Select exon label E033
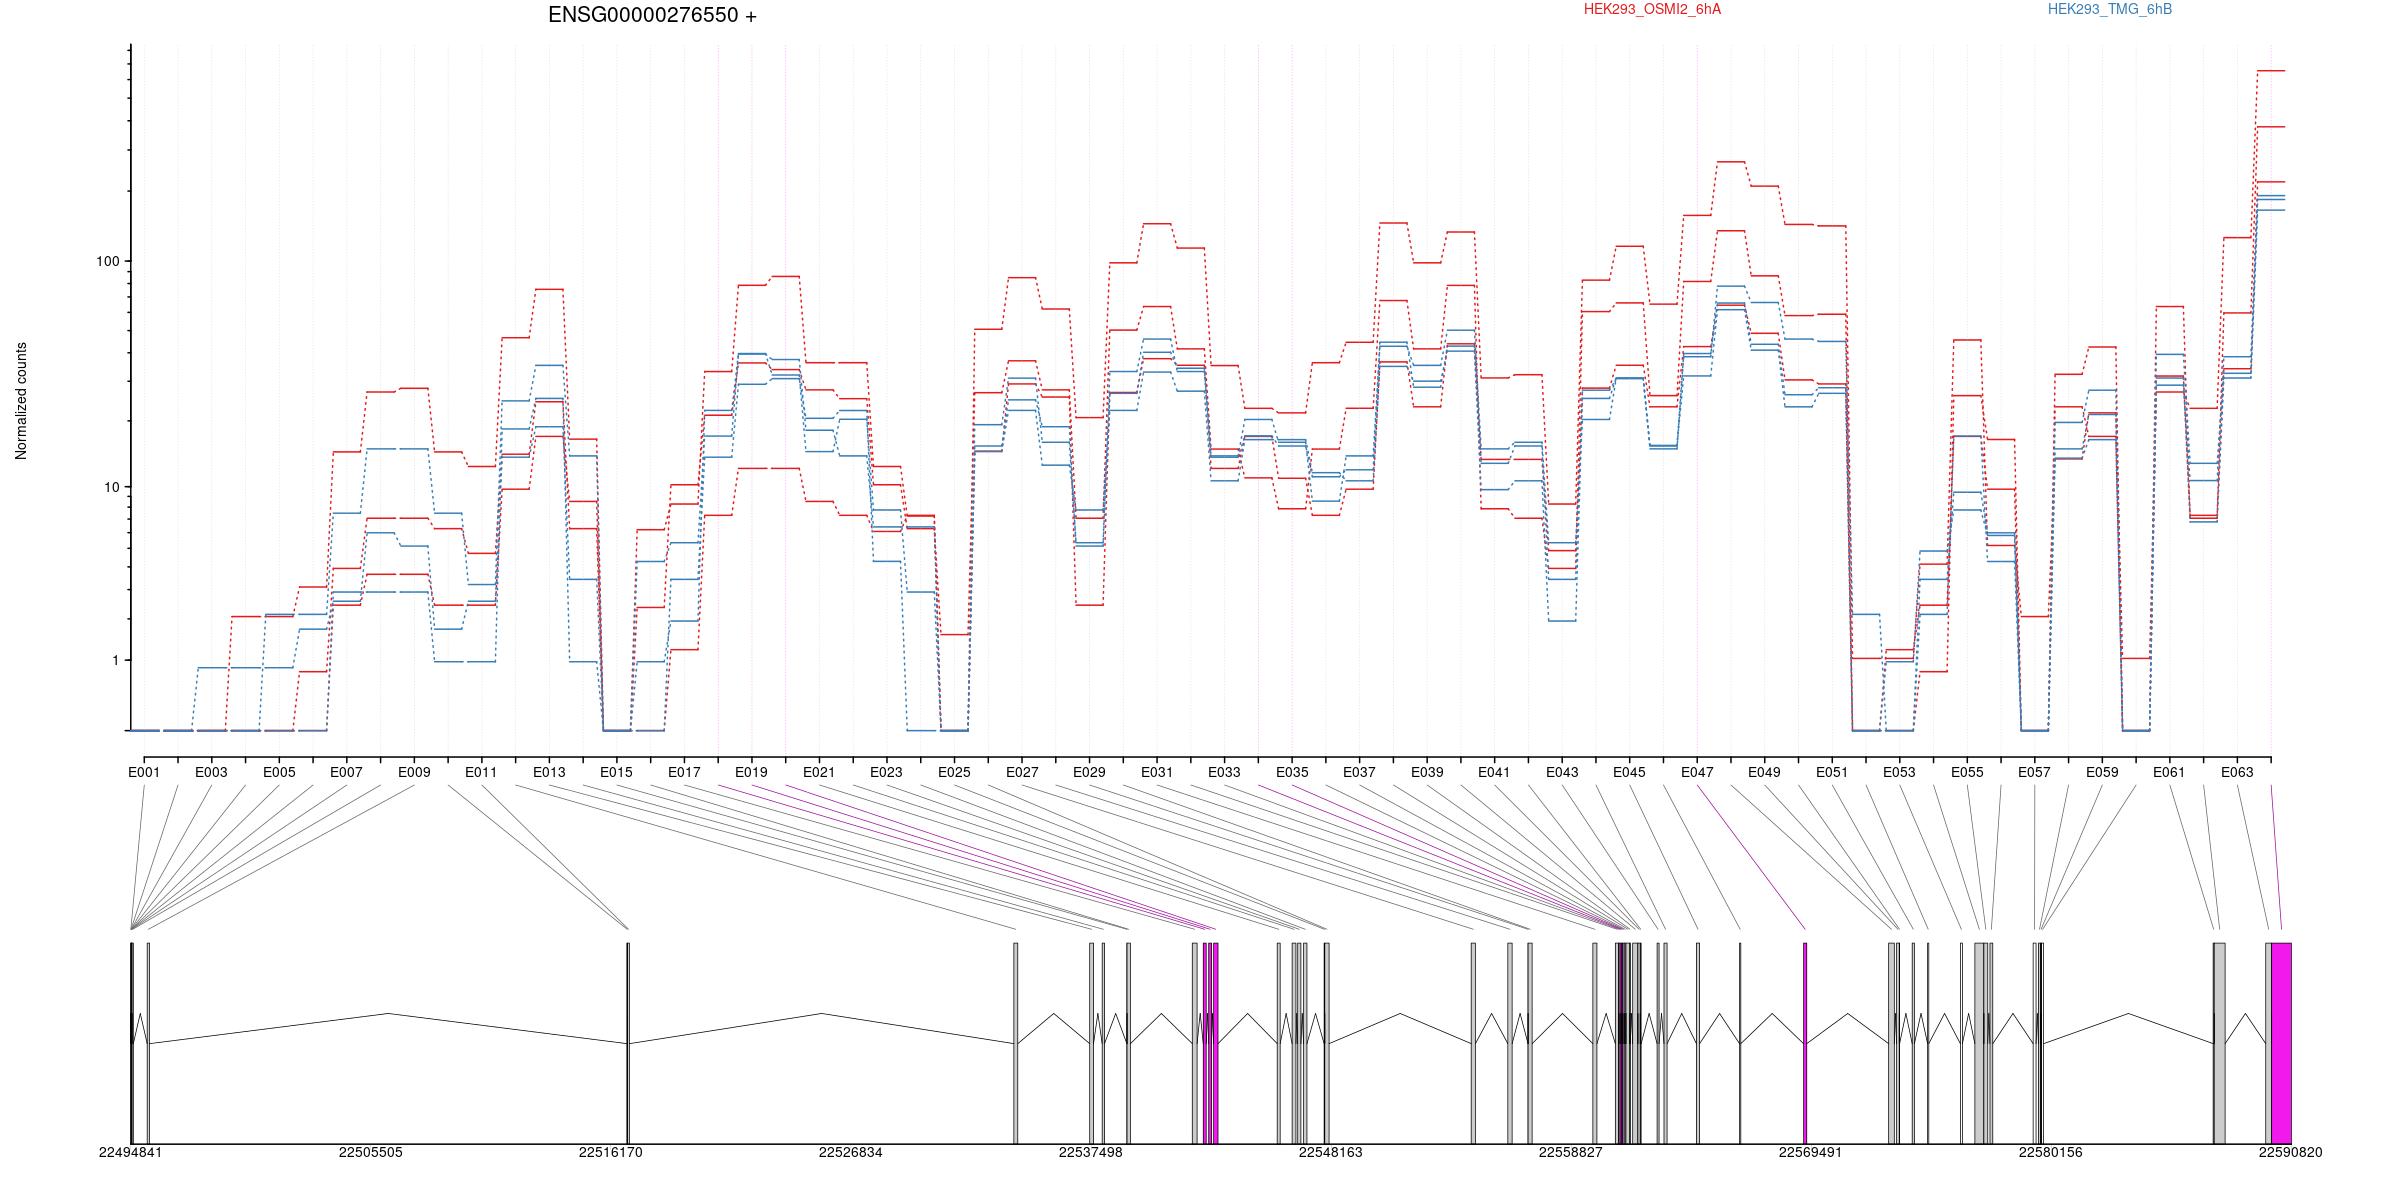This screenshot has height=1200, width=2400. [1224, 772]
